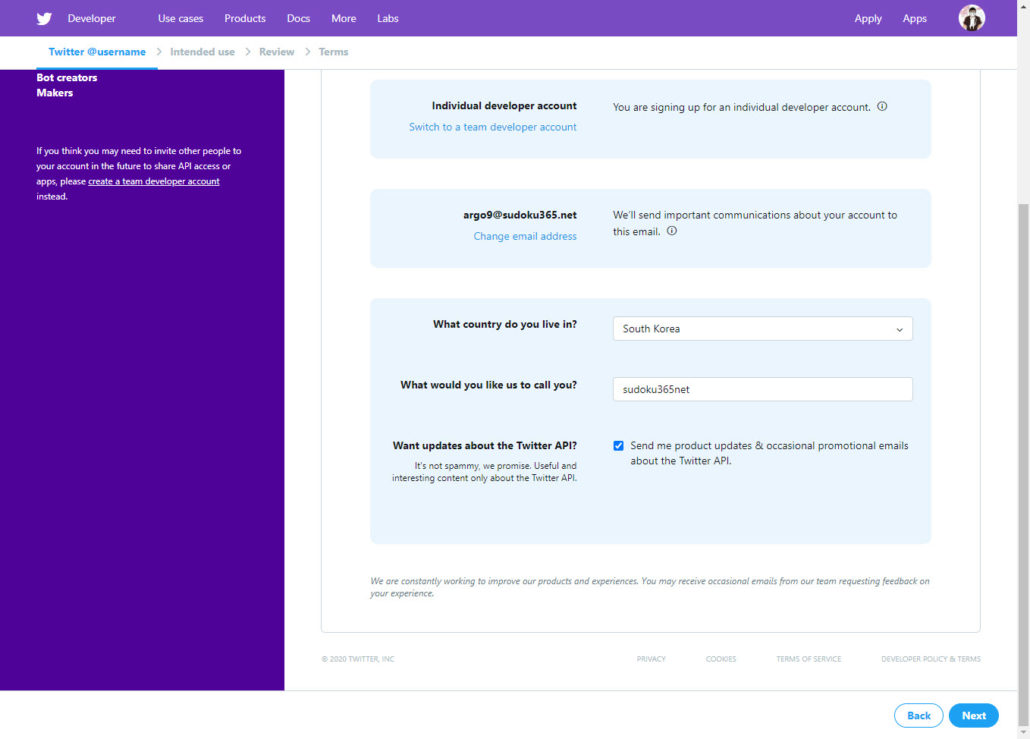Click info icon beside individual developer account text

[882, 106]
